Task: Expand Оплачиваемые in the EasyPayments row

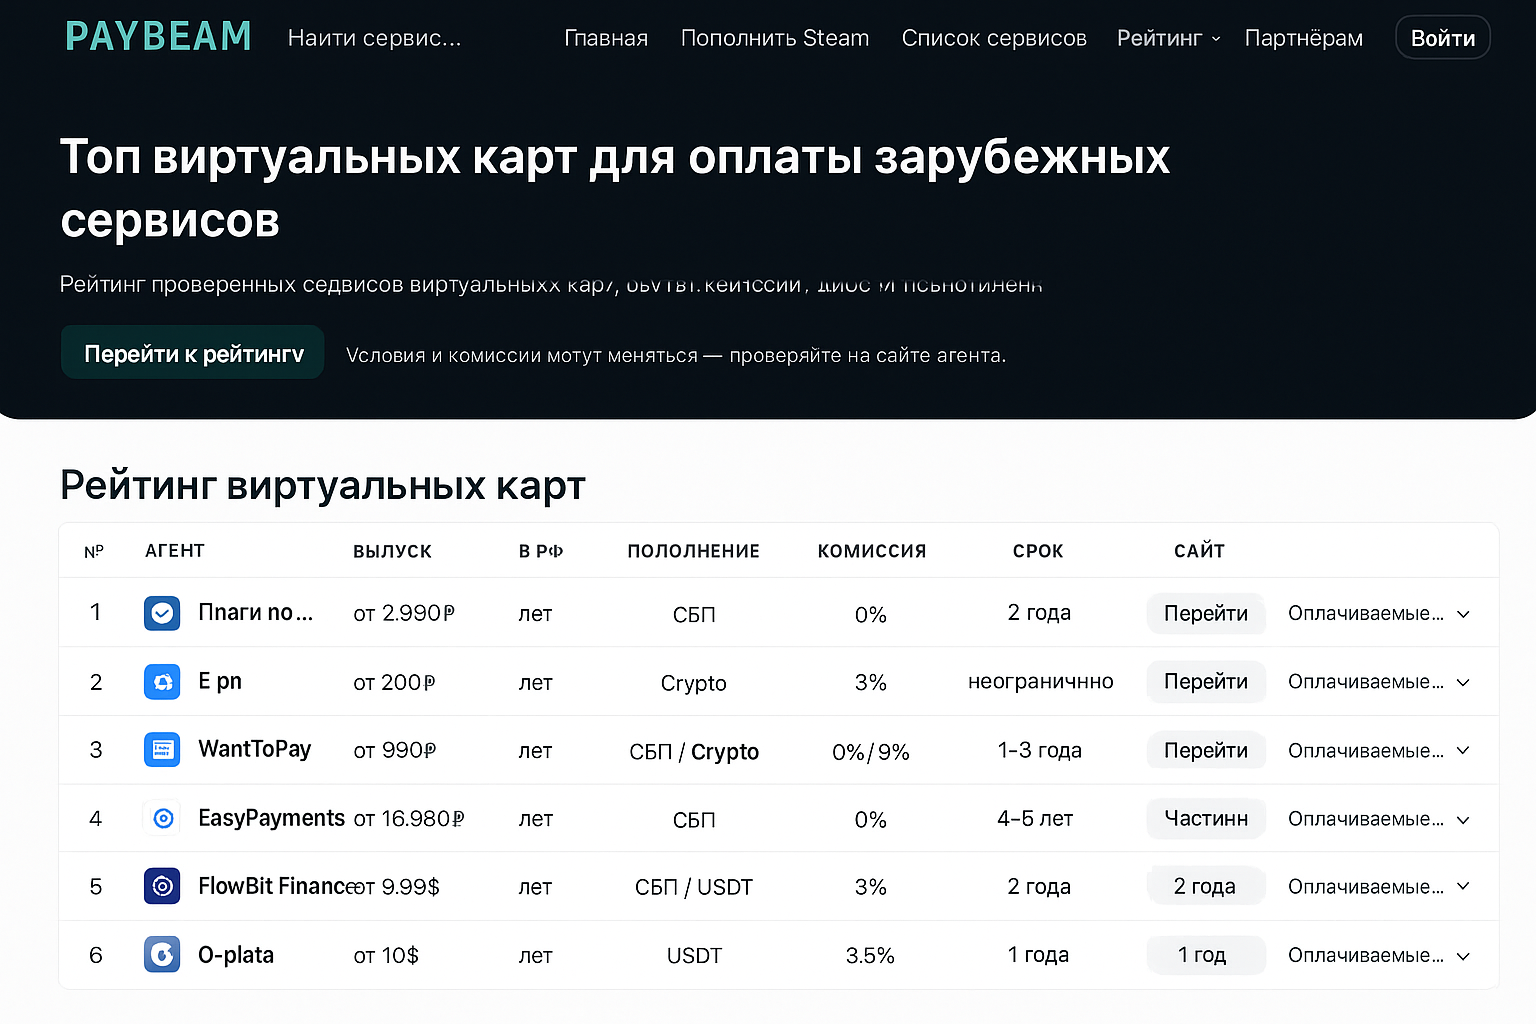Action: tap(1379, 819)
